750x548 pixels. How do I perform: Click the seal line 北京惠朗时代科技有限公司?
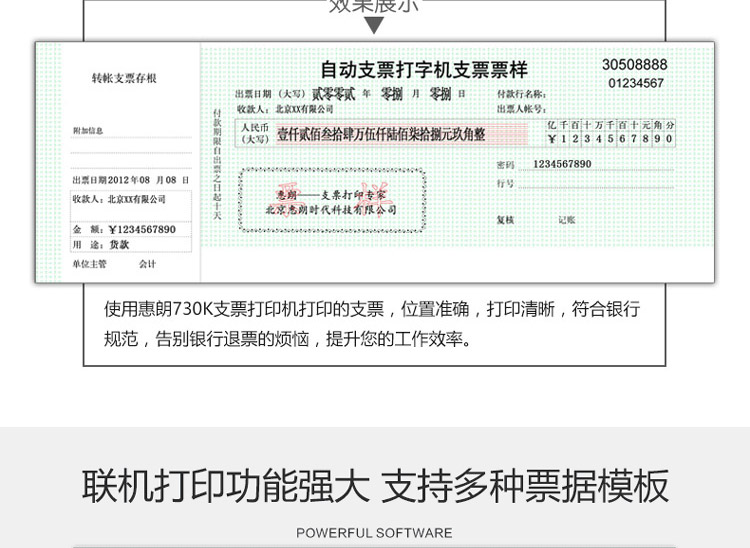pos(331,209)
